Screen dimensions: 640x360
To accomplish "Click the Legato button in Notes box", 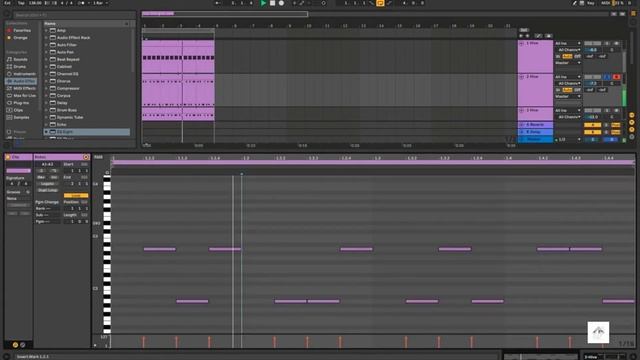I will click(x=48, y=184).
